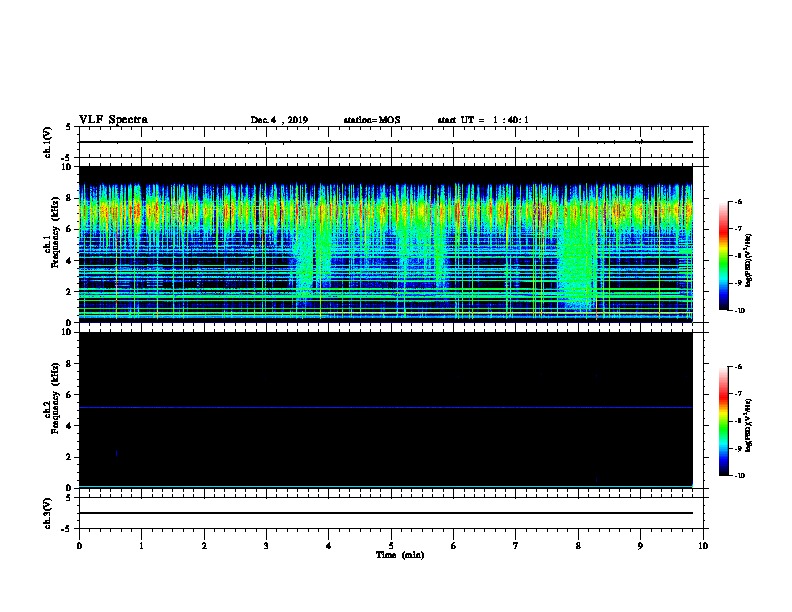
Task: Click time axis tick label "6"
Action: [x=454, y=546]
